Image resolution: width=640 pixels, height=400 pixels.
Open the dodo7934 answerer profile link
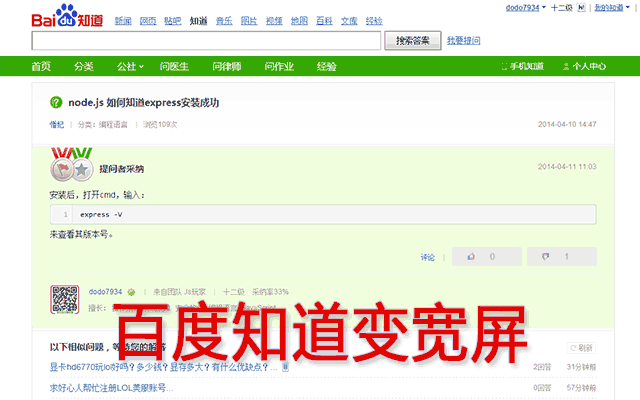(105, 292)
